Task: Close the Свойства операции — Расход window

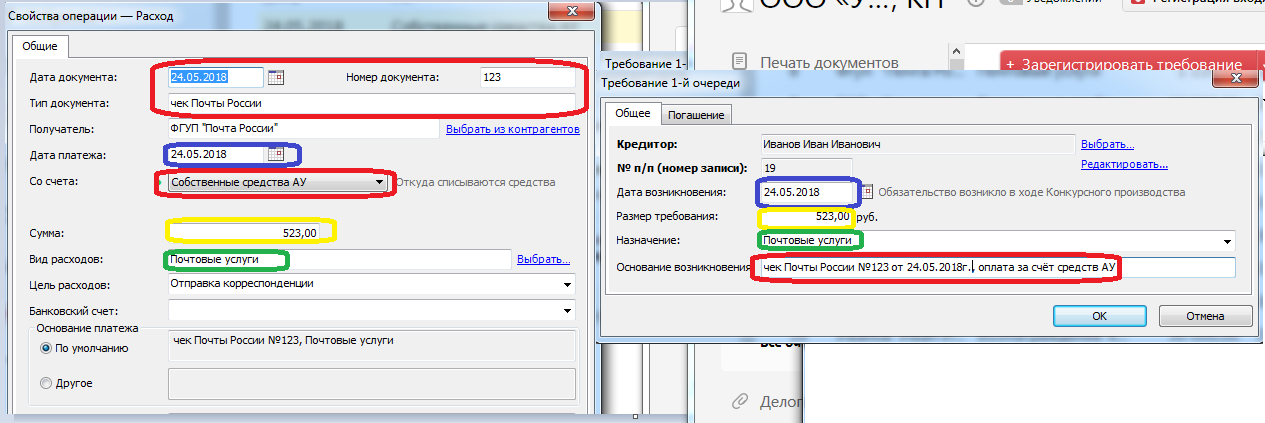Action: pyautogui.click(x=570, y=11)
